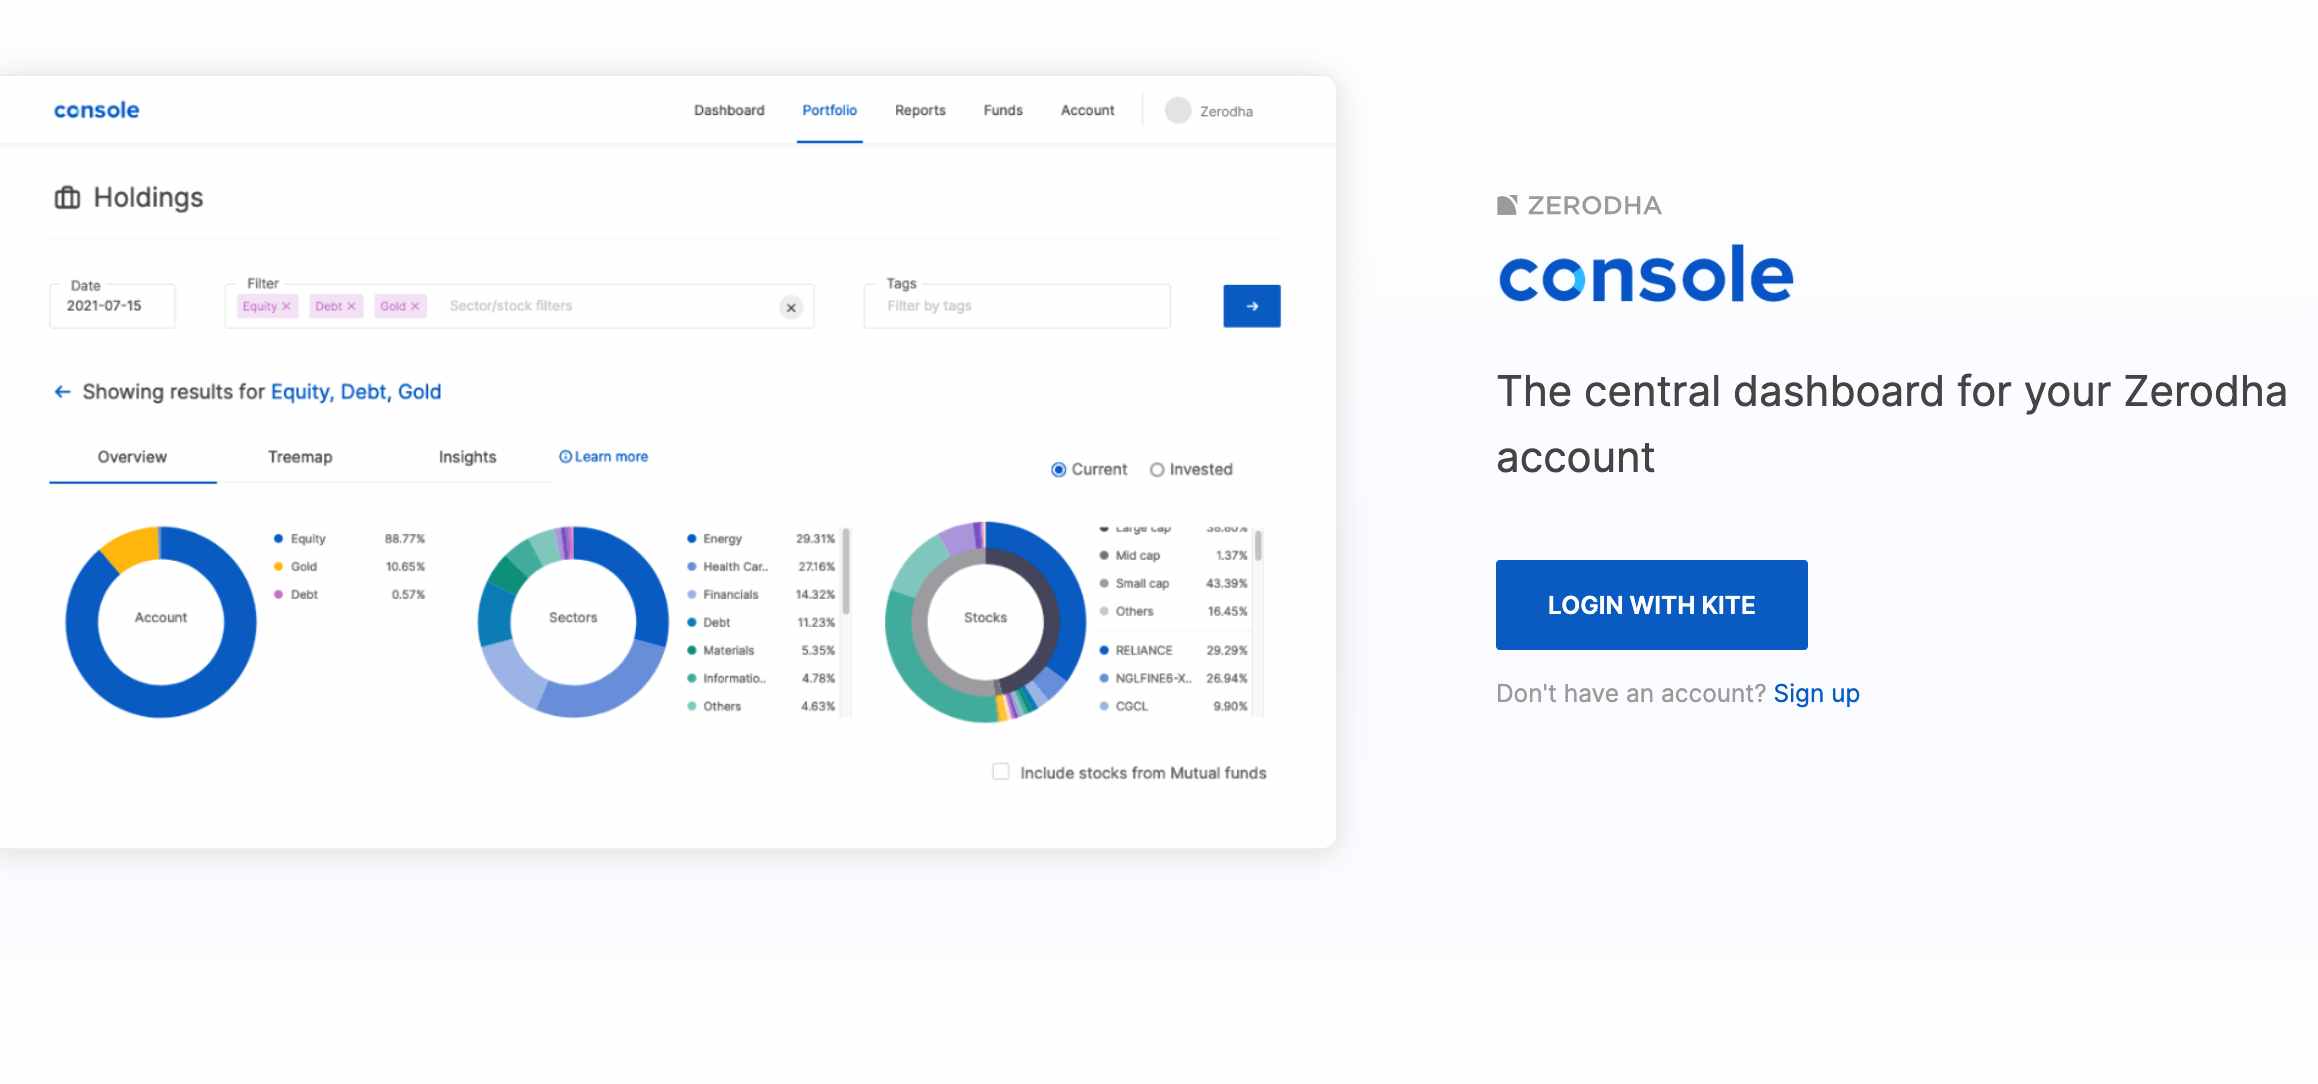Image resolution: width=2318 pixels, height=1084 pixels.
Task: Remove the Equity filter tag
Action: 285,305
